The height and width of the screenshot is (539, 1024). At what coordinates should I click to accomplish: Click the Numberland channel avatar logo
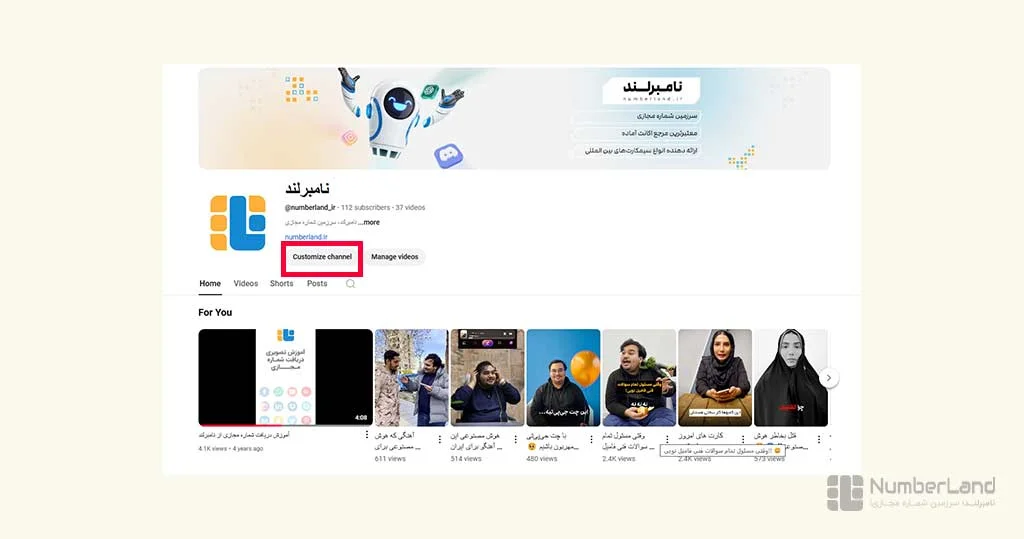pos(238,223)
